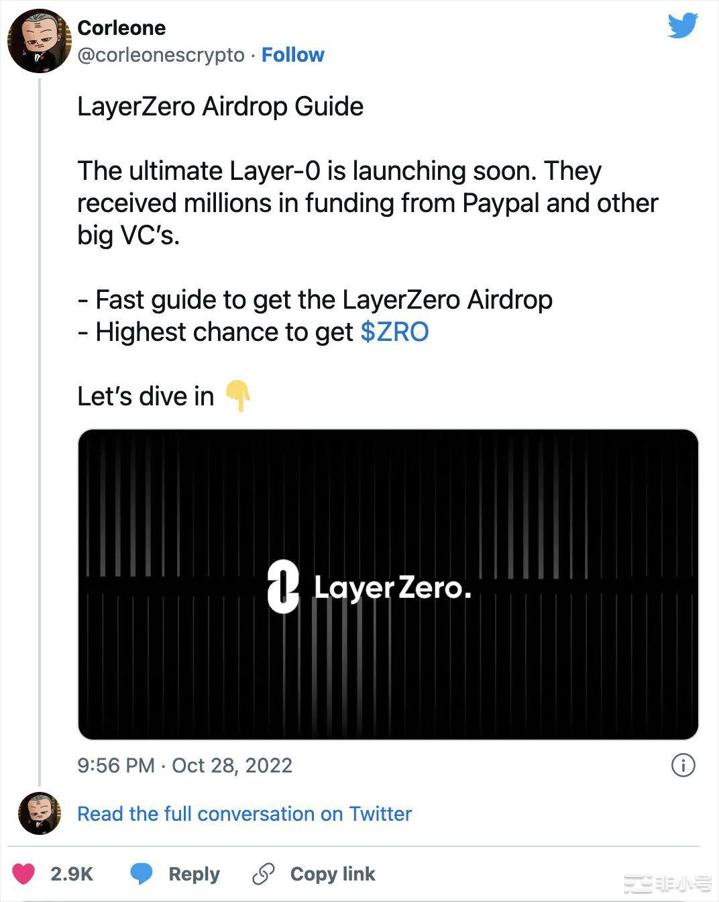
Task: Click the 2.9K likes count
Action: pos(71,874)
